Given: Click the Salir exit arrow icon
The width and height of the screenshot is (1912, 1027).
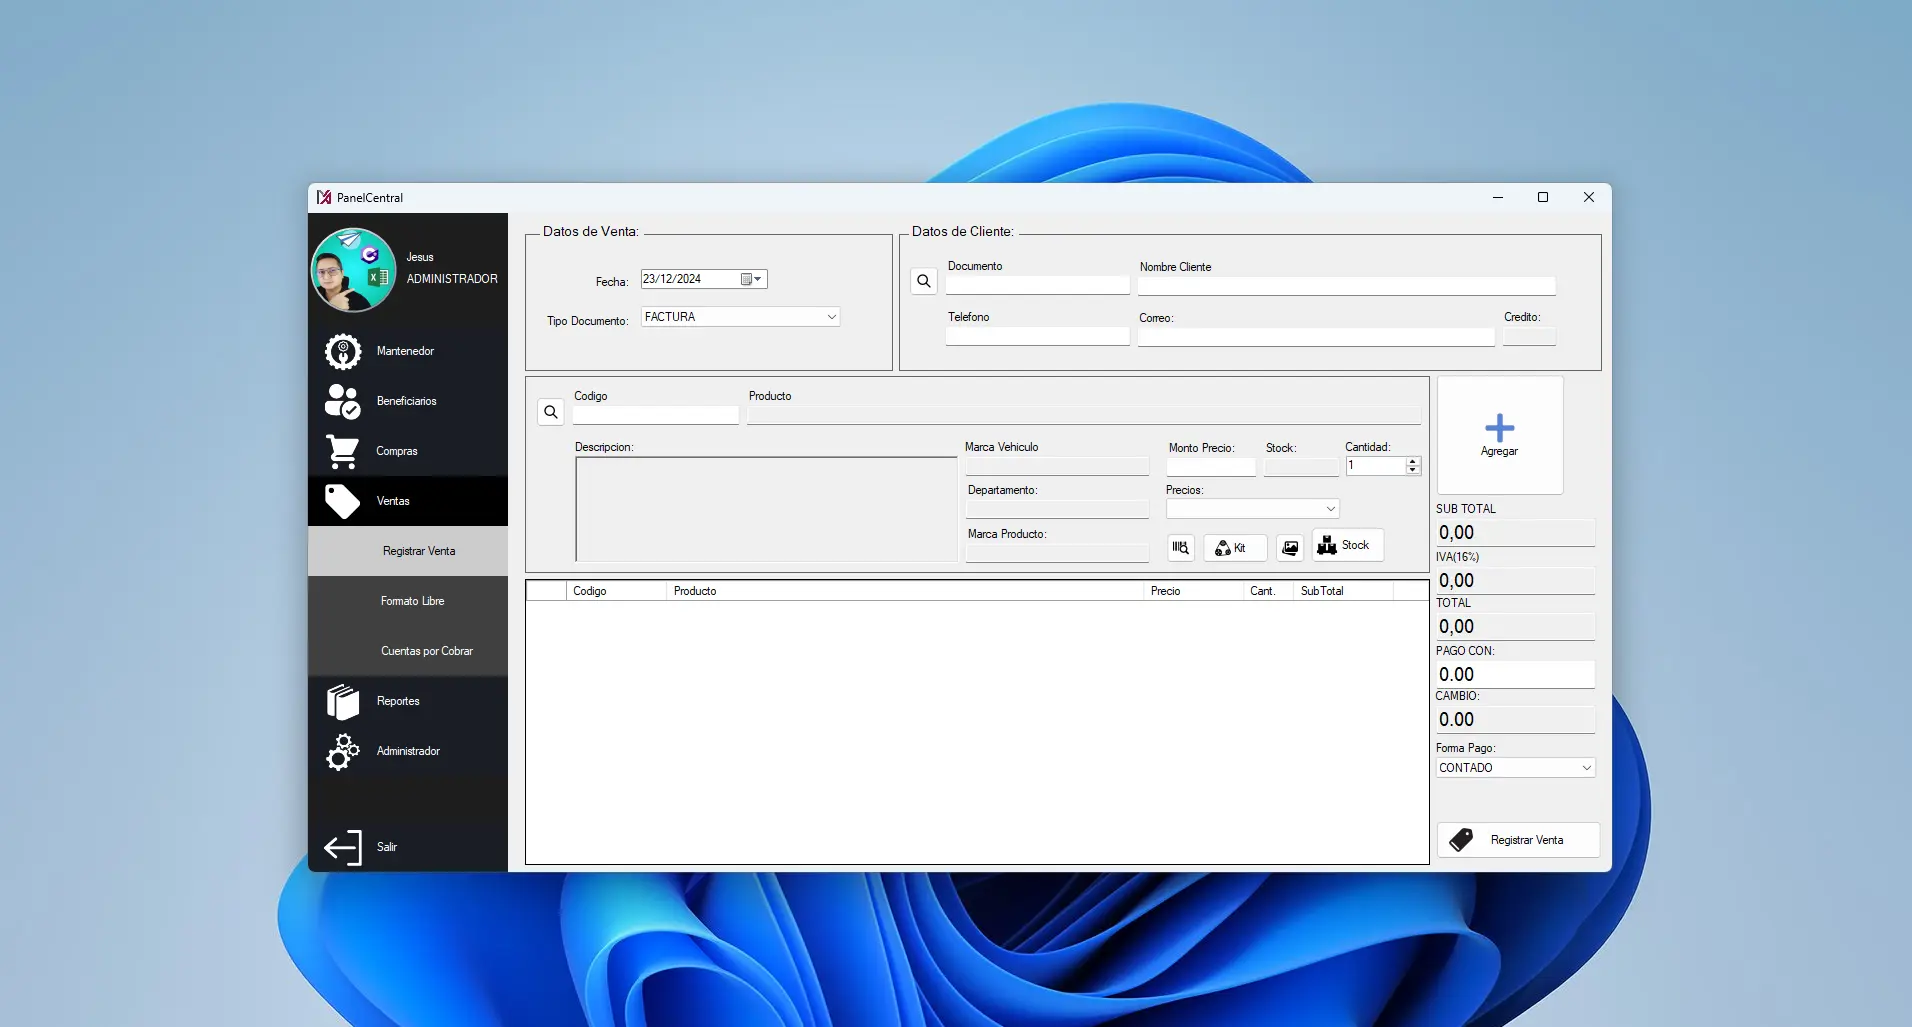Looking at the screenshot, I should tap(343, 847).
